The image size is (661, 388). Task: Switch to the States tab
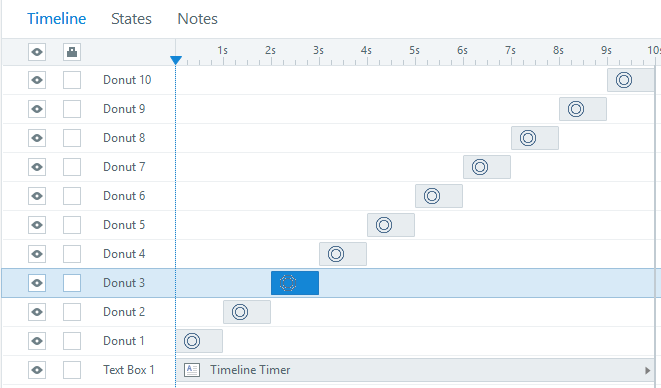tap(131, 19)
